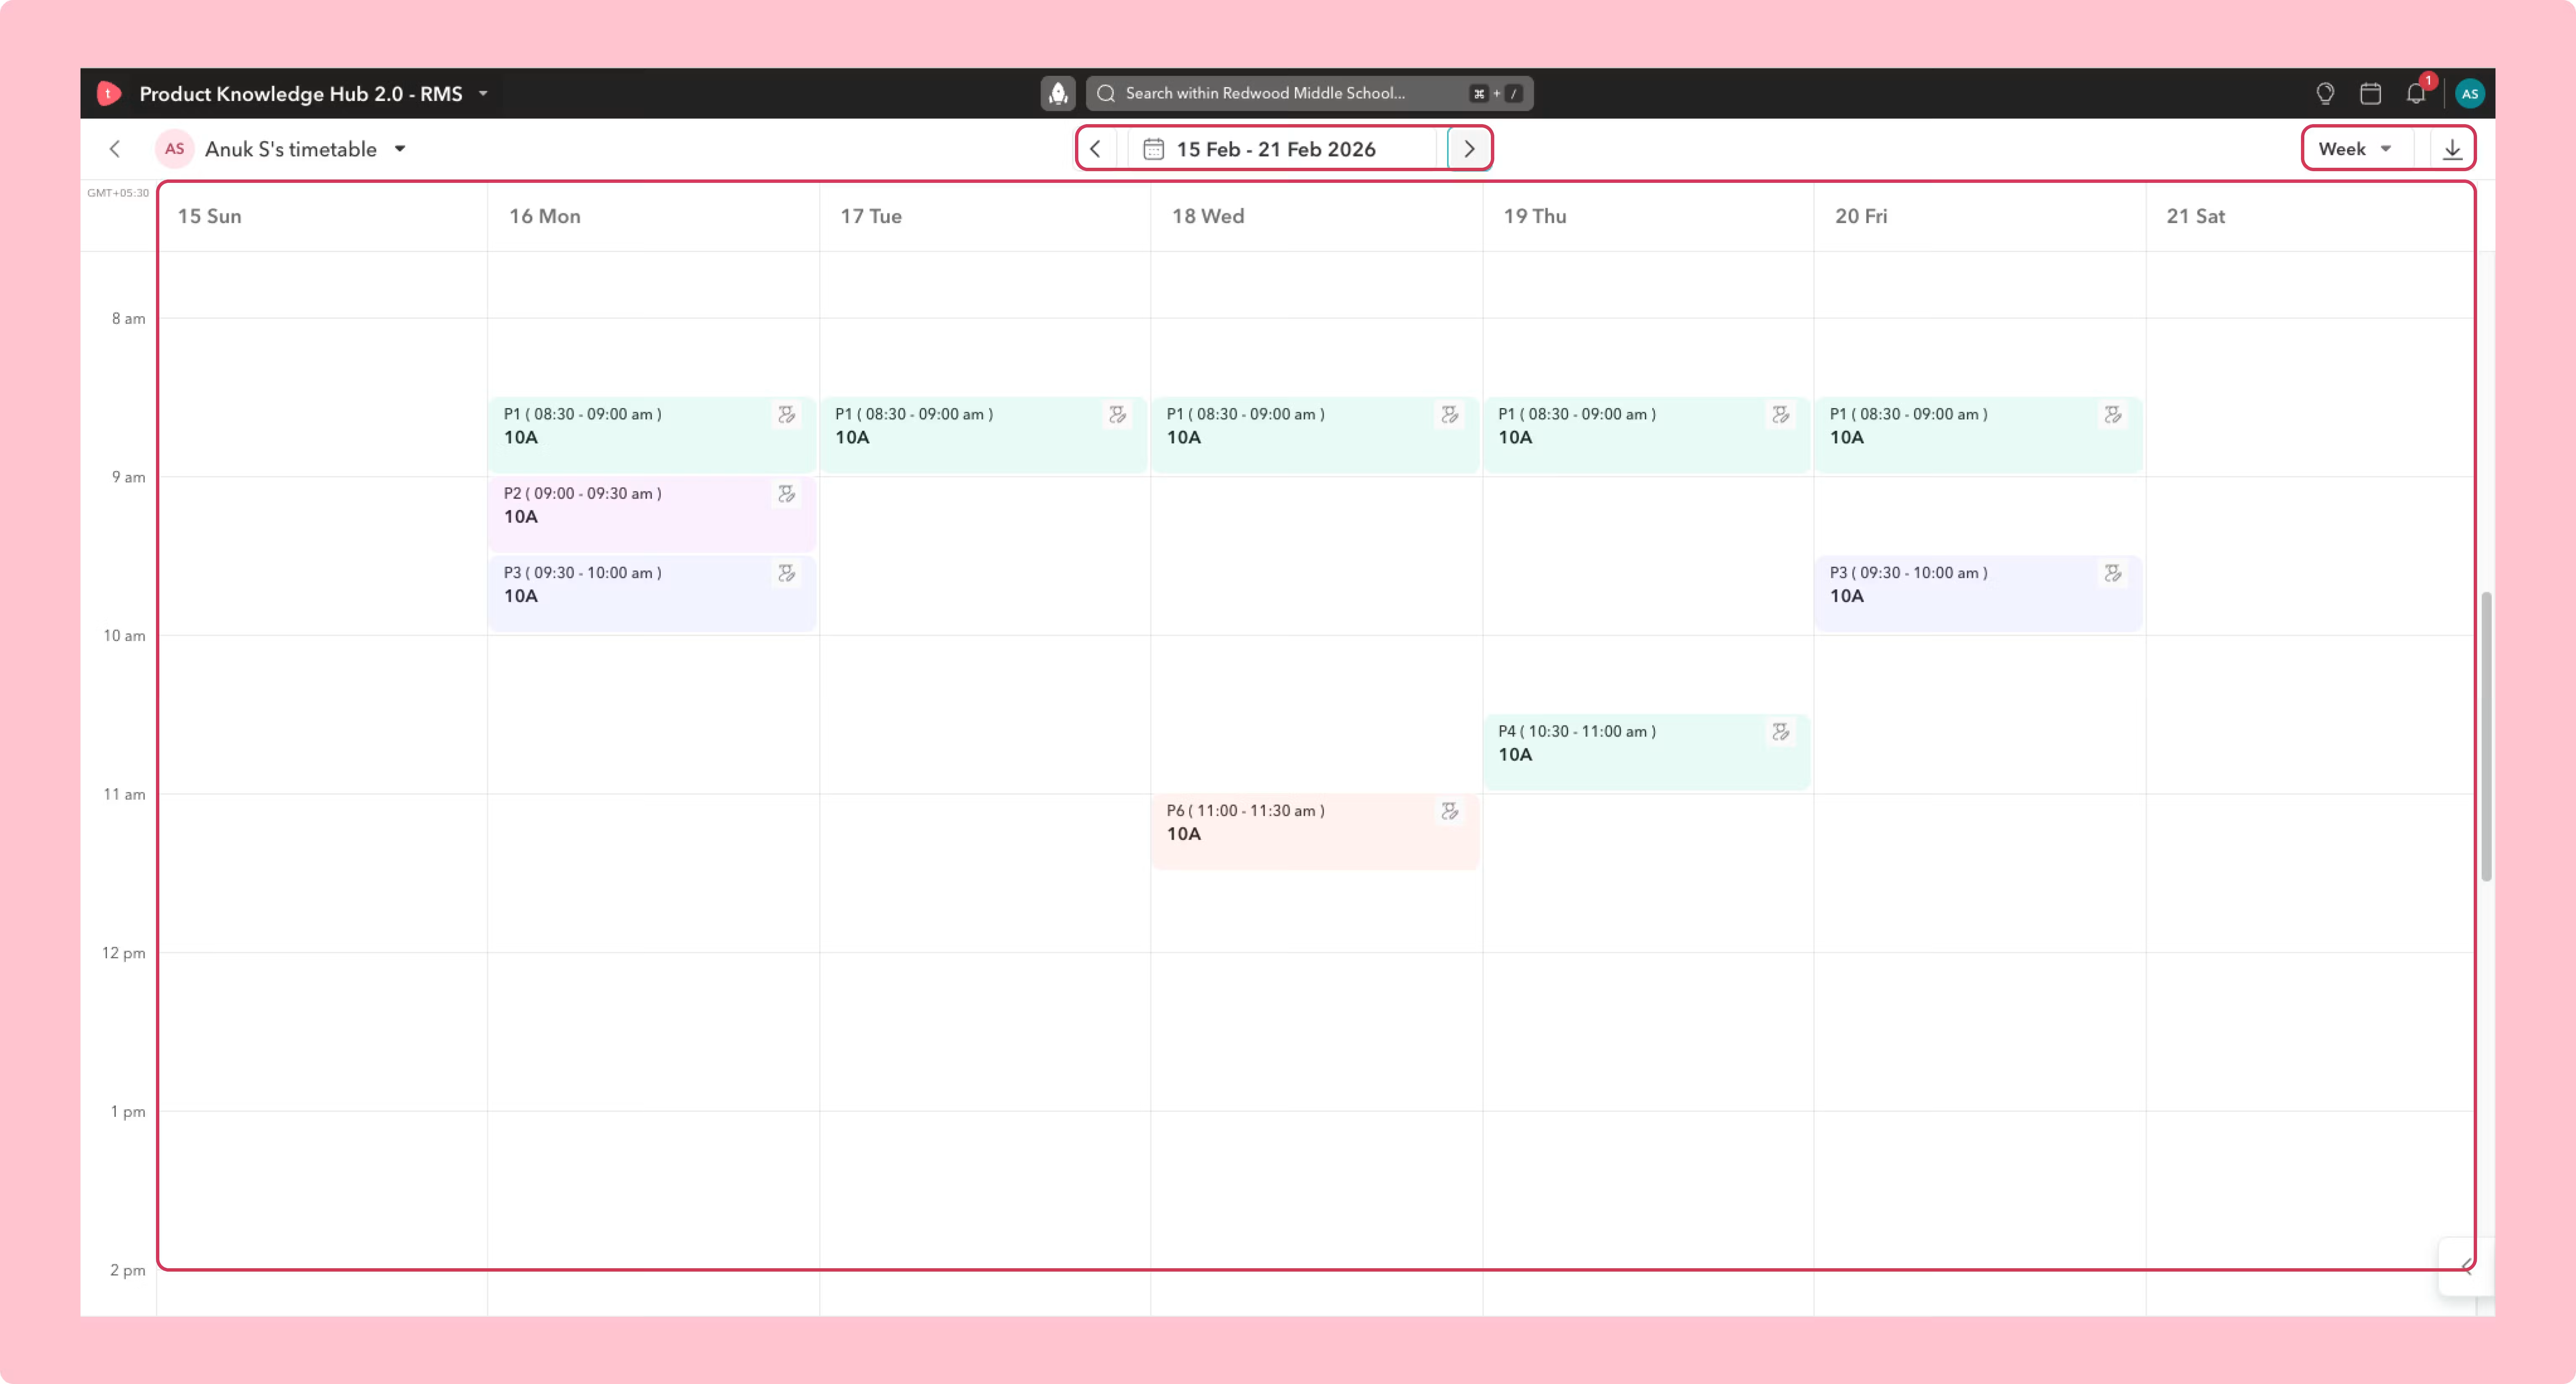Click substitute icon on Thursday P4
The width and height of the screenshot is (2576, 1384).
pos(1781,731)
